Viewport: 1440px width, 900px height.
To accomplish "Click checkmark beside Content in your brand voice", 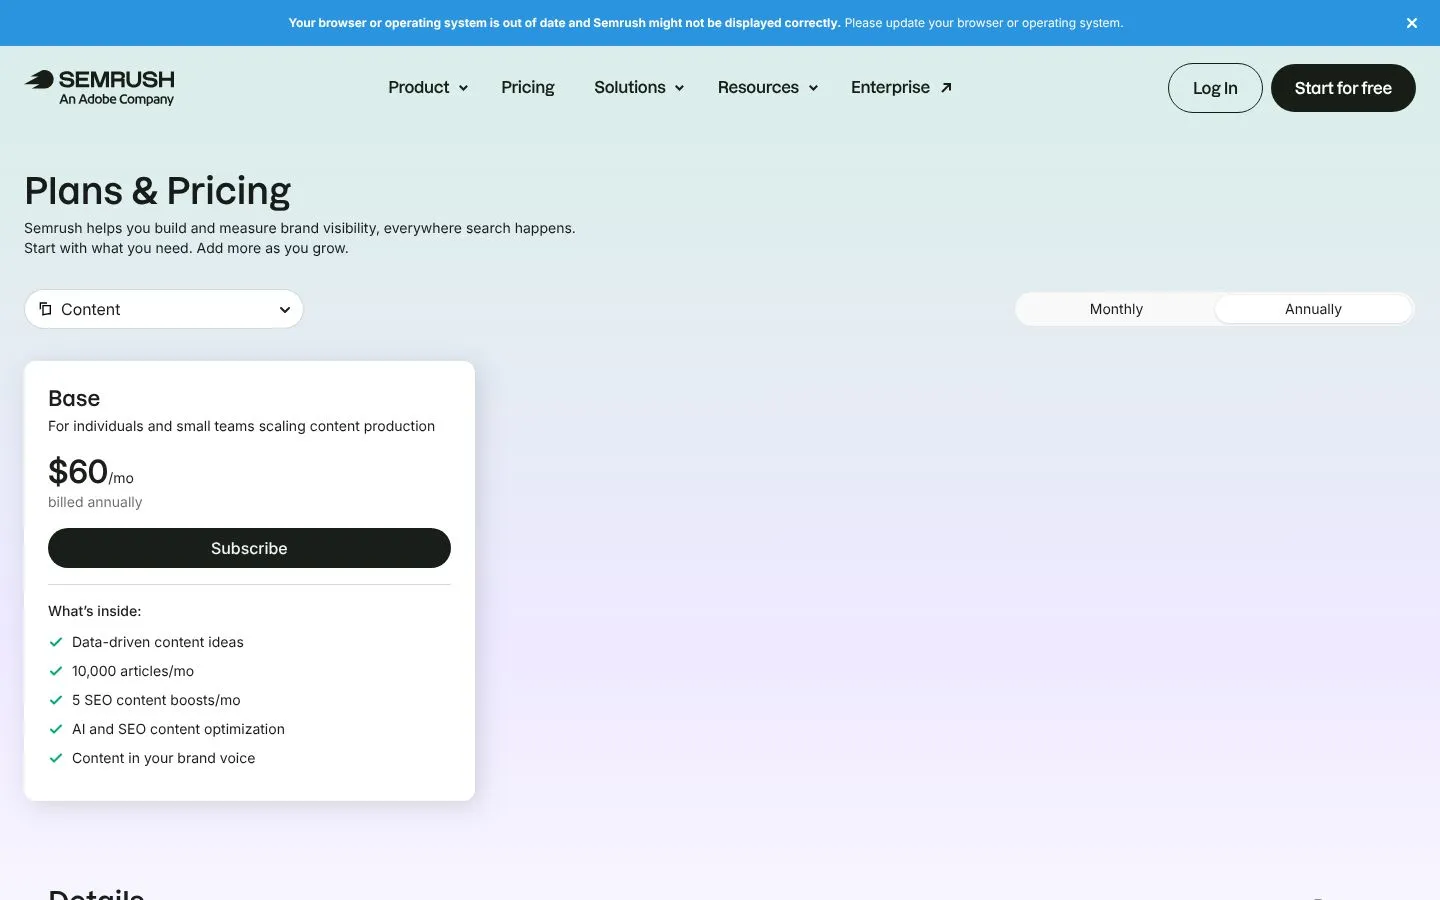I will [x=56, y=758].
